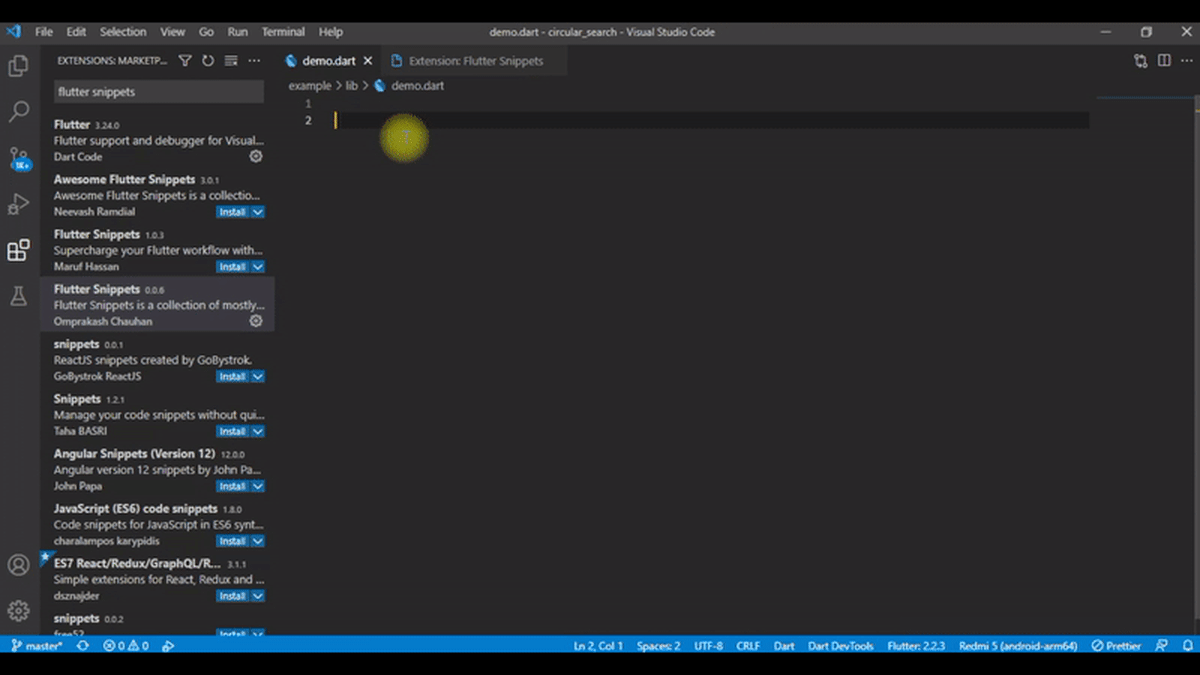Click the master branch indicator

pyautogui.click(x=37, y=646)
